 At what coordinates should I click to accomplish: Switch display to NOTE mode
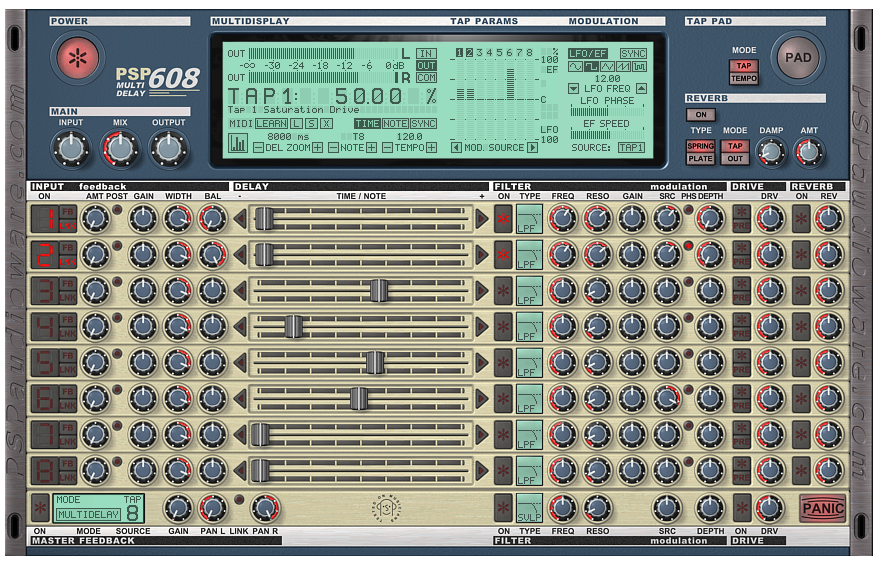click(x=395, y=124)
